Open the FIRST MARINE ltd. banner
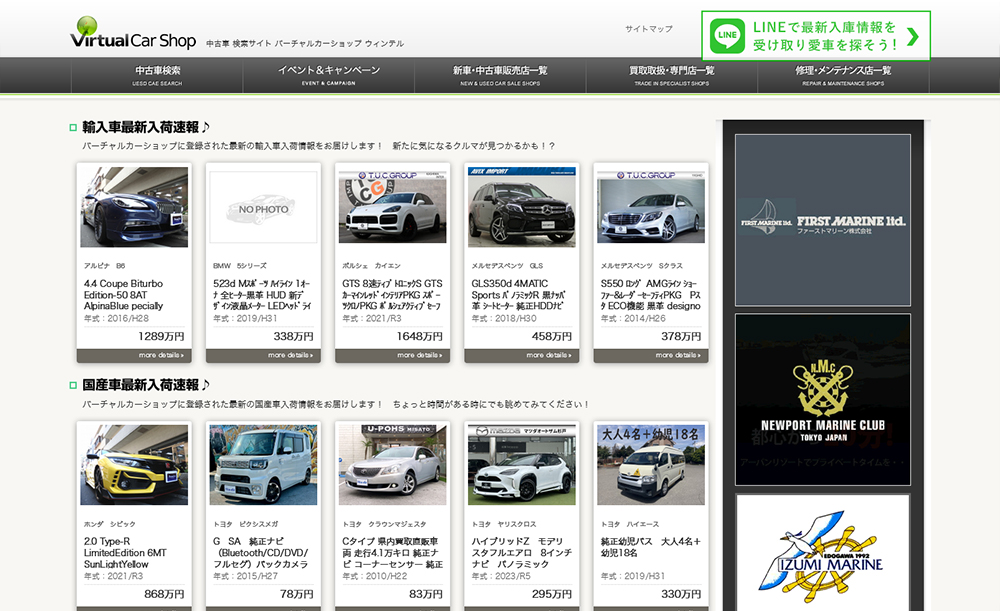Screen dimensions: 1000x611 pos(823,220)
